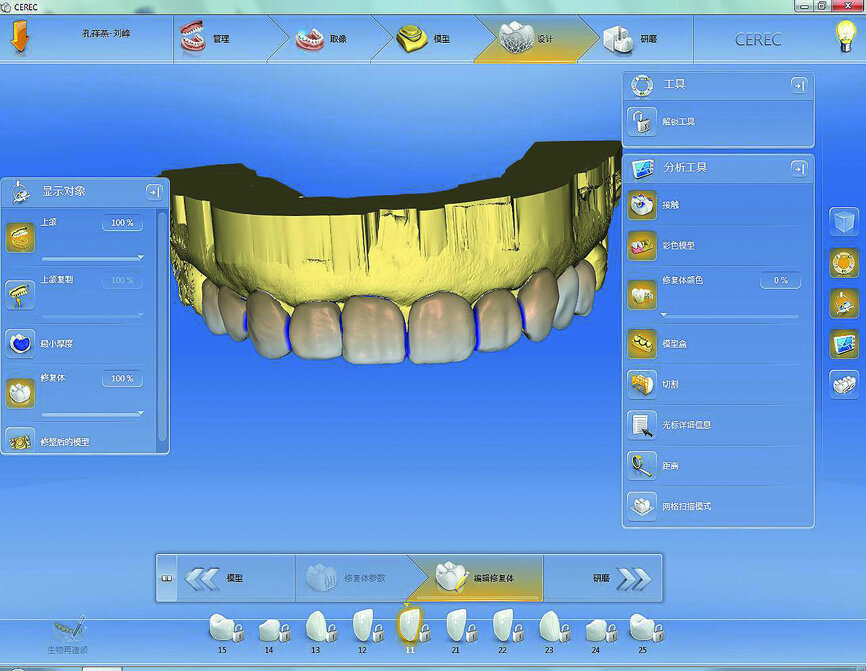The image size is (866, 671).
Task: Toggle the 最小厚度 minimum thickness display
Action: (21, 342)
